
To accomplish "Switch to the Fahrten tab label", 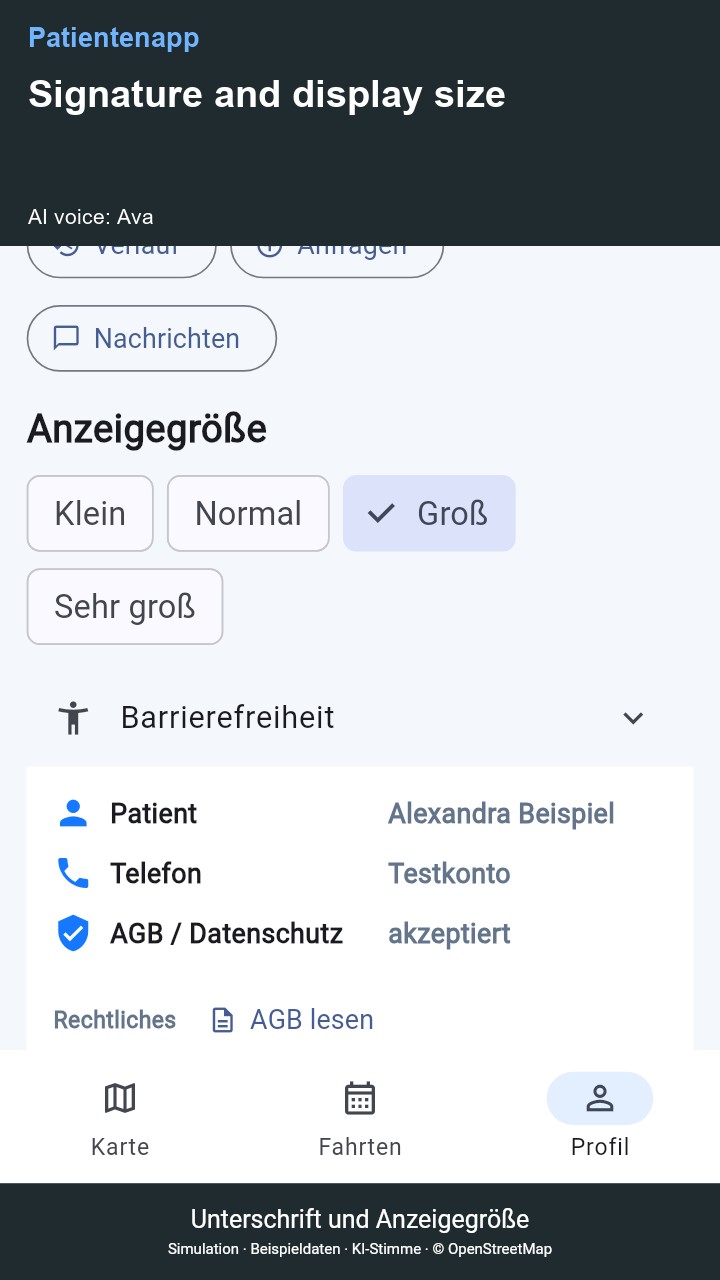I will pyautogui.click(x=360, y=1147).
